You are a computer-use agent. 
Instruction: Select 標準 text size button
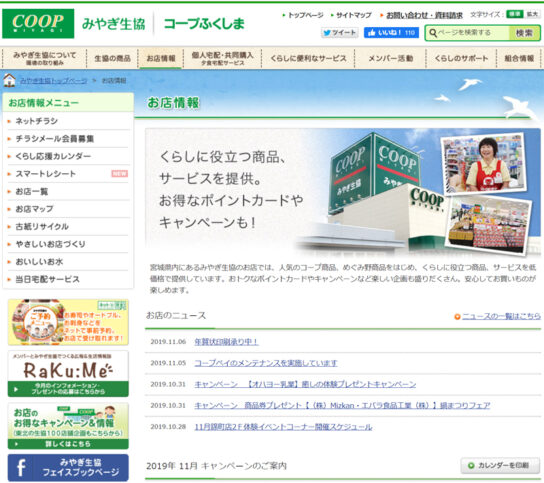pyautogui.click(x=515, y=14)
